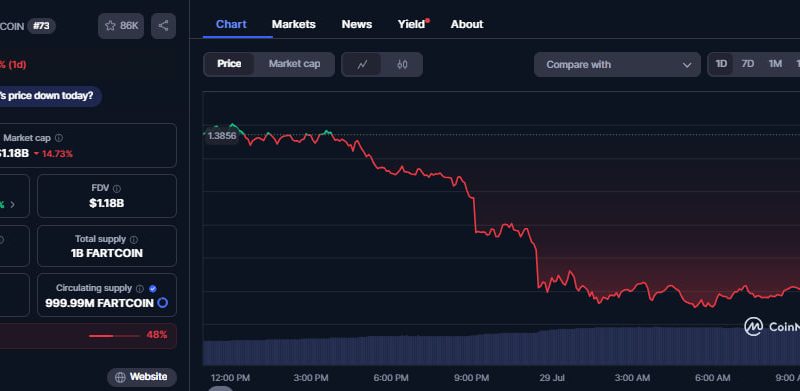
Task: Click the star watchlist button showing 86K
Action: point(121,26)
